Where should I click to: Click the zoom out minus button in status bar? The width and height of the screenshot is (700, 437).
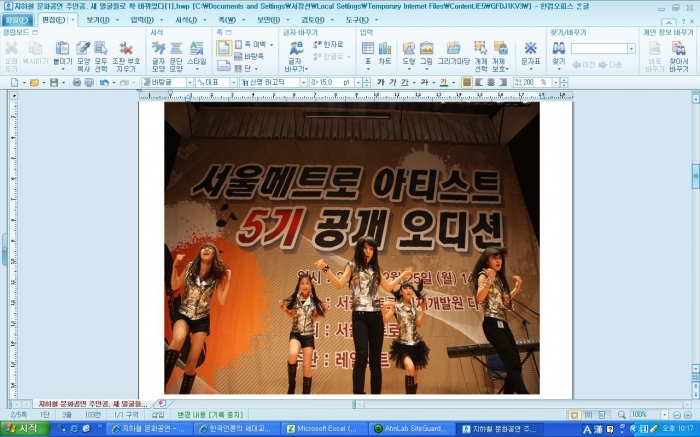coord(676,415)
